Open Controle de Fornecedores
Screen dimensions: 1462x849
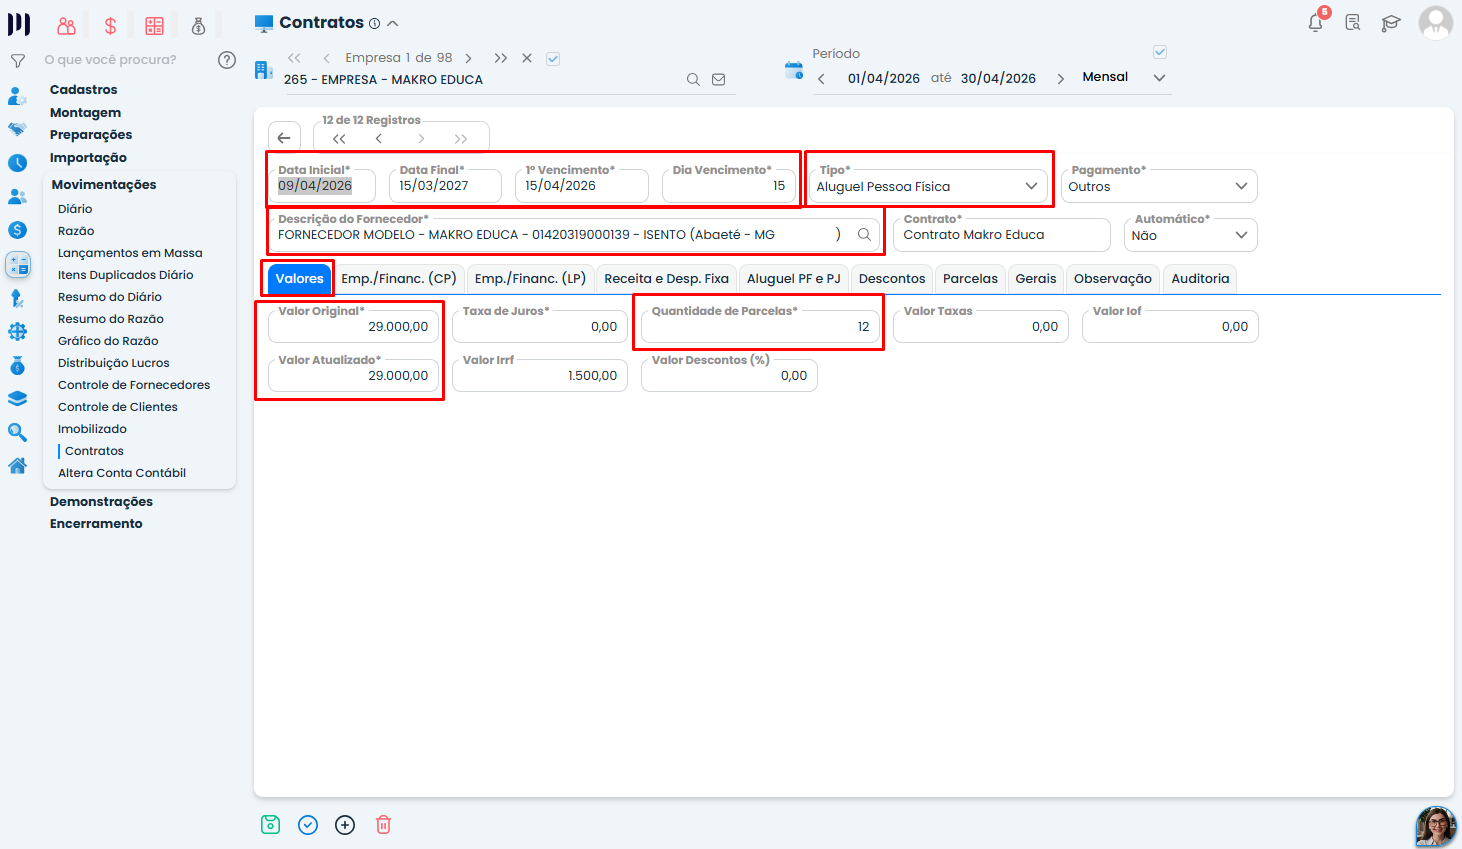pyautogui.click(x=134, y=385)
